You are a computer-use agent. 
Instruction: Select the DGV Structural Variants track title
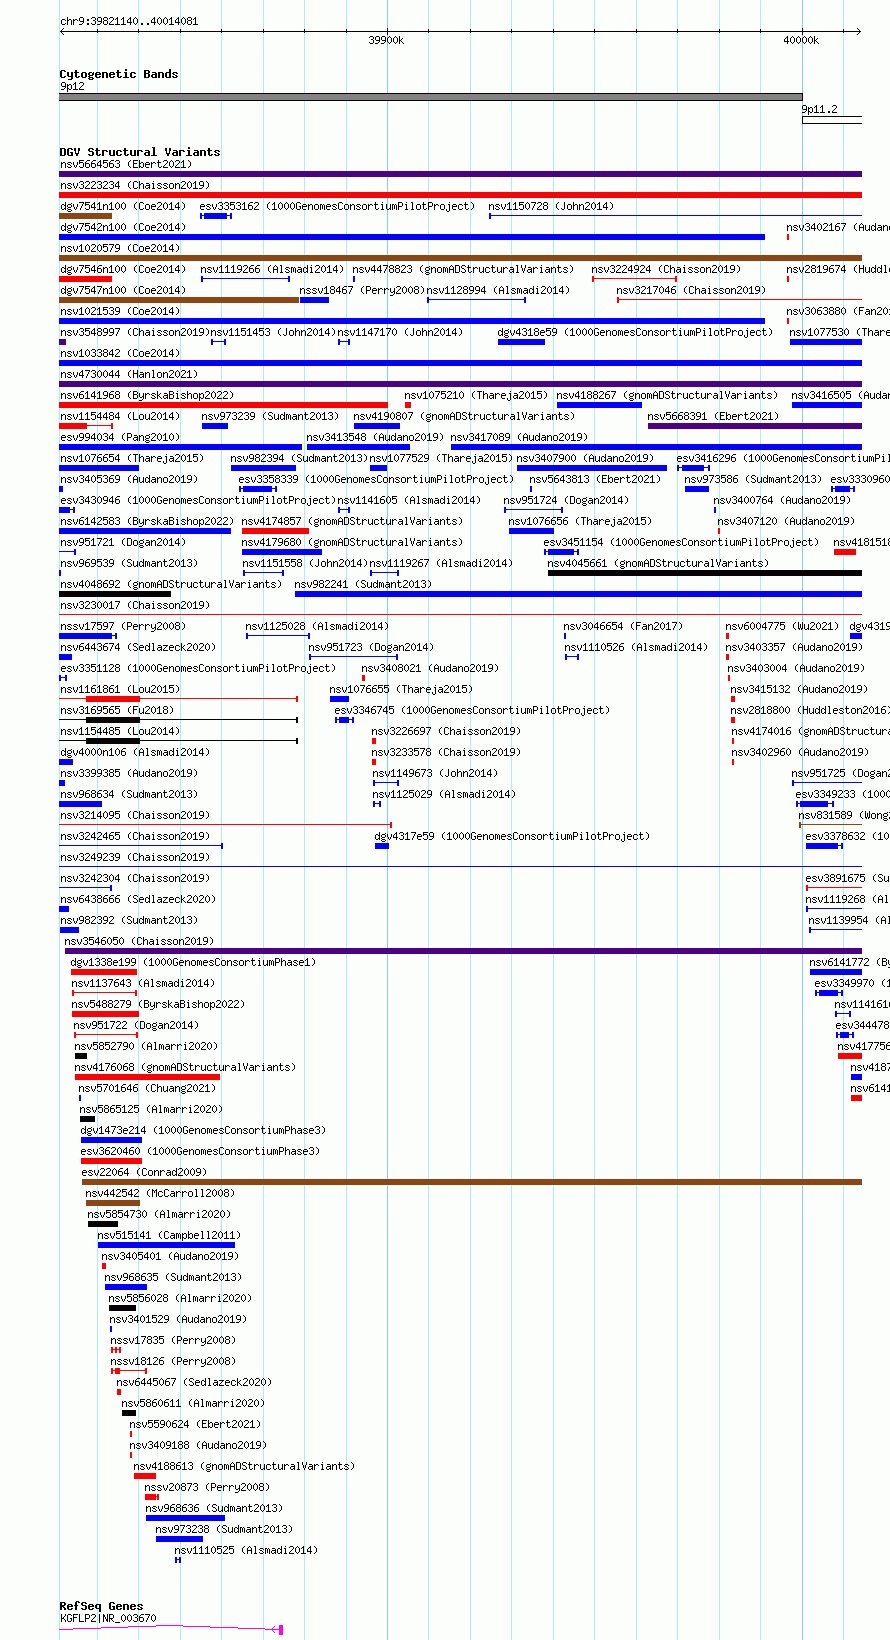pyautogui.click(x=140, y=152)
